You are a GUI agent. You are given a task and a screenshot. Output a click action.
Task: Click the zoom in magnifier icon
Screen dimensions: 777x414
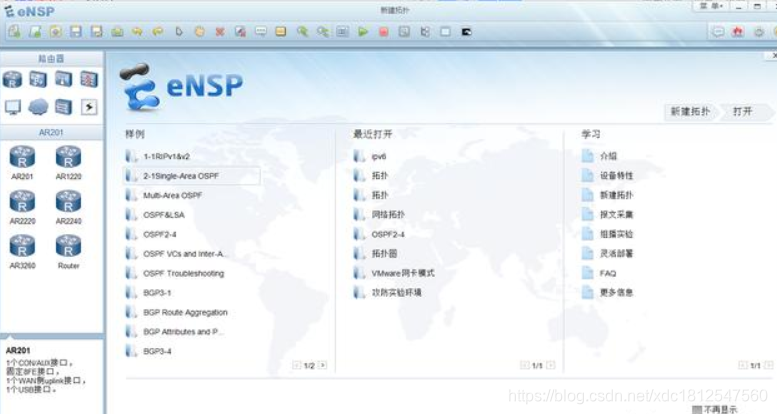coord(302,32)
